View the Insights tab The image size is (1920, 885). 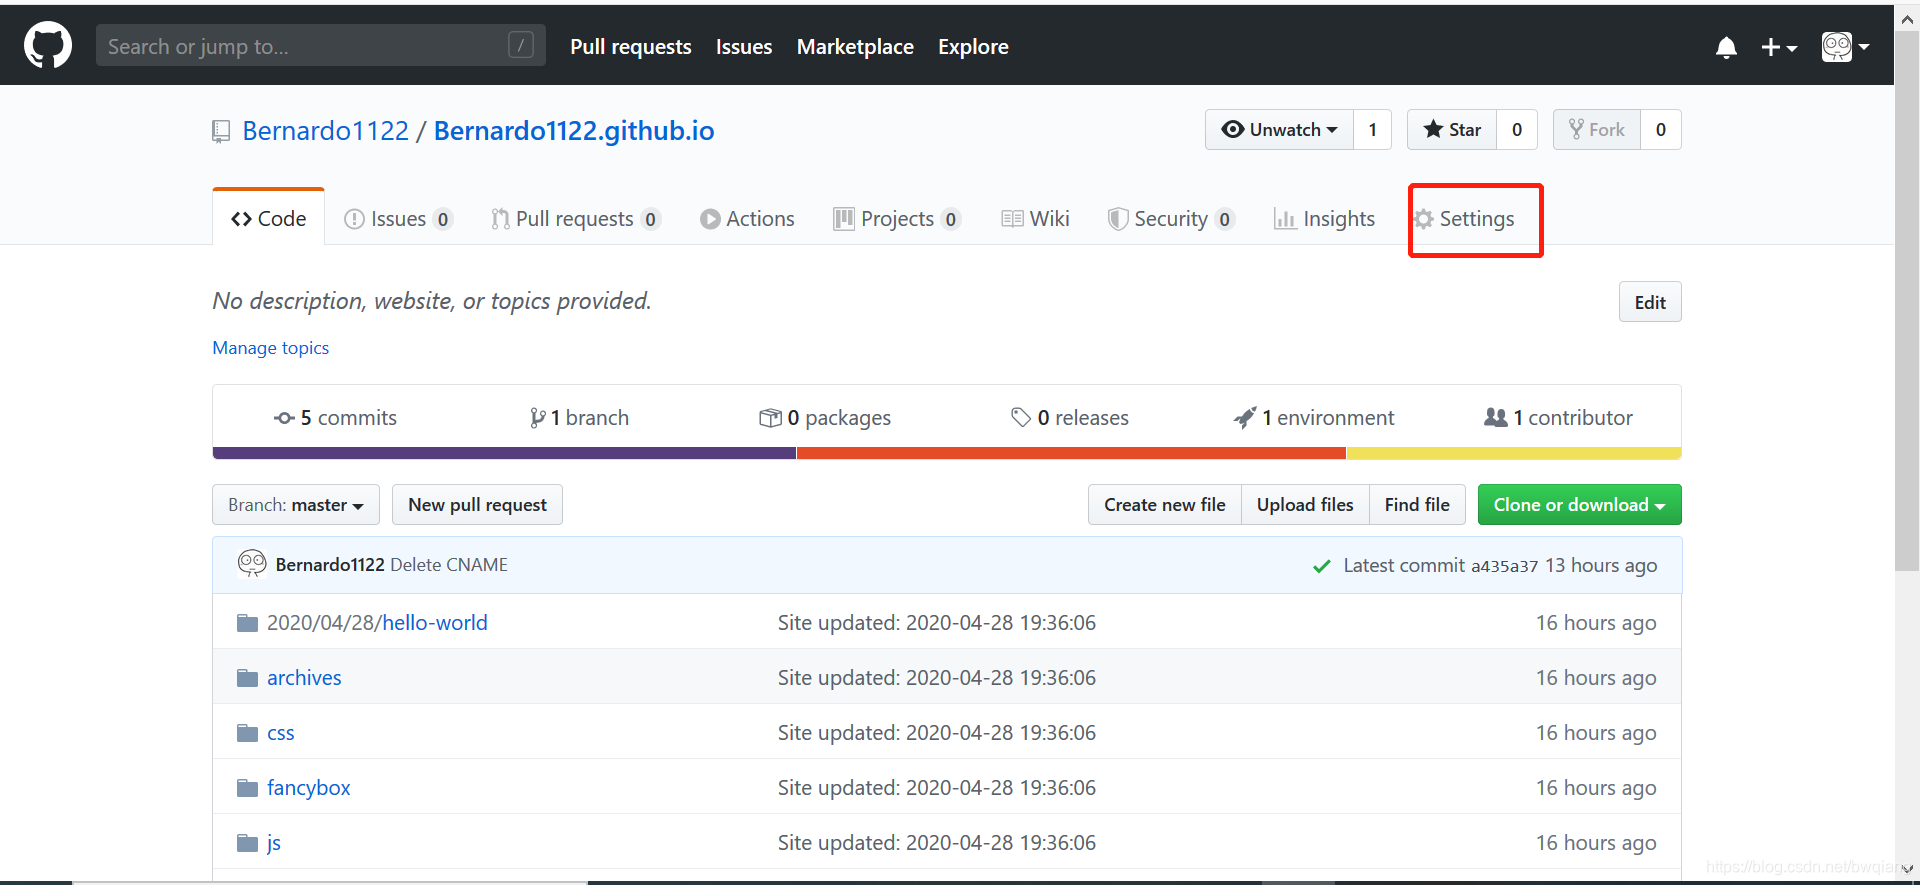1324,219
